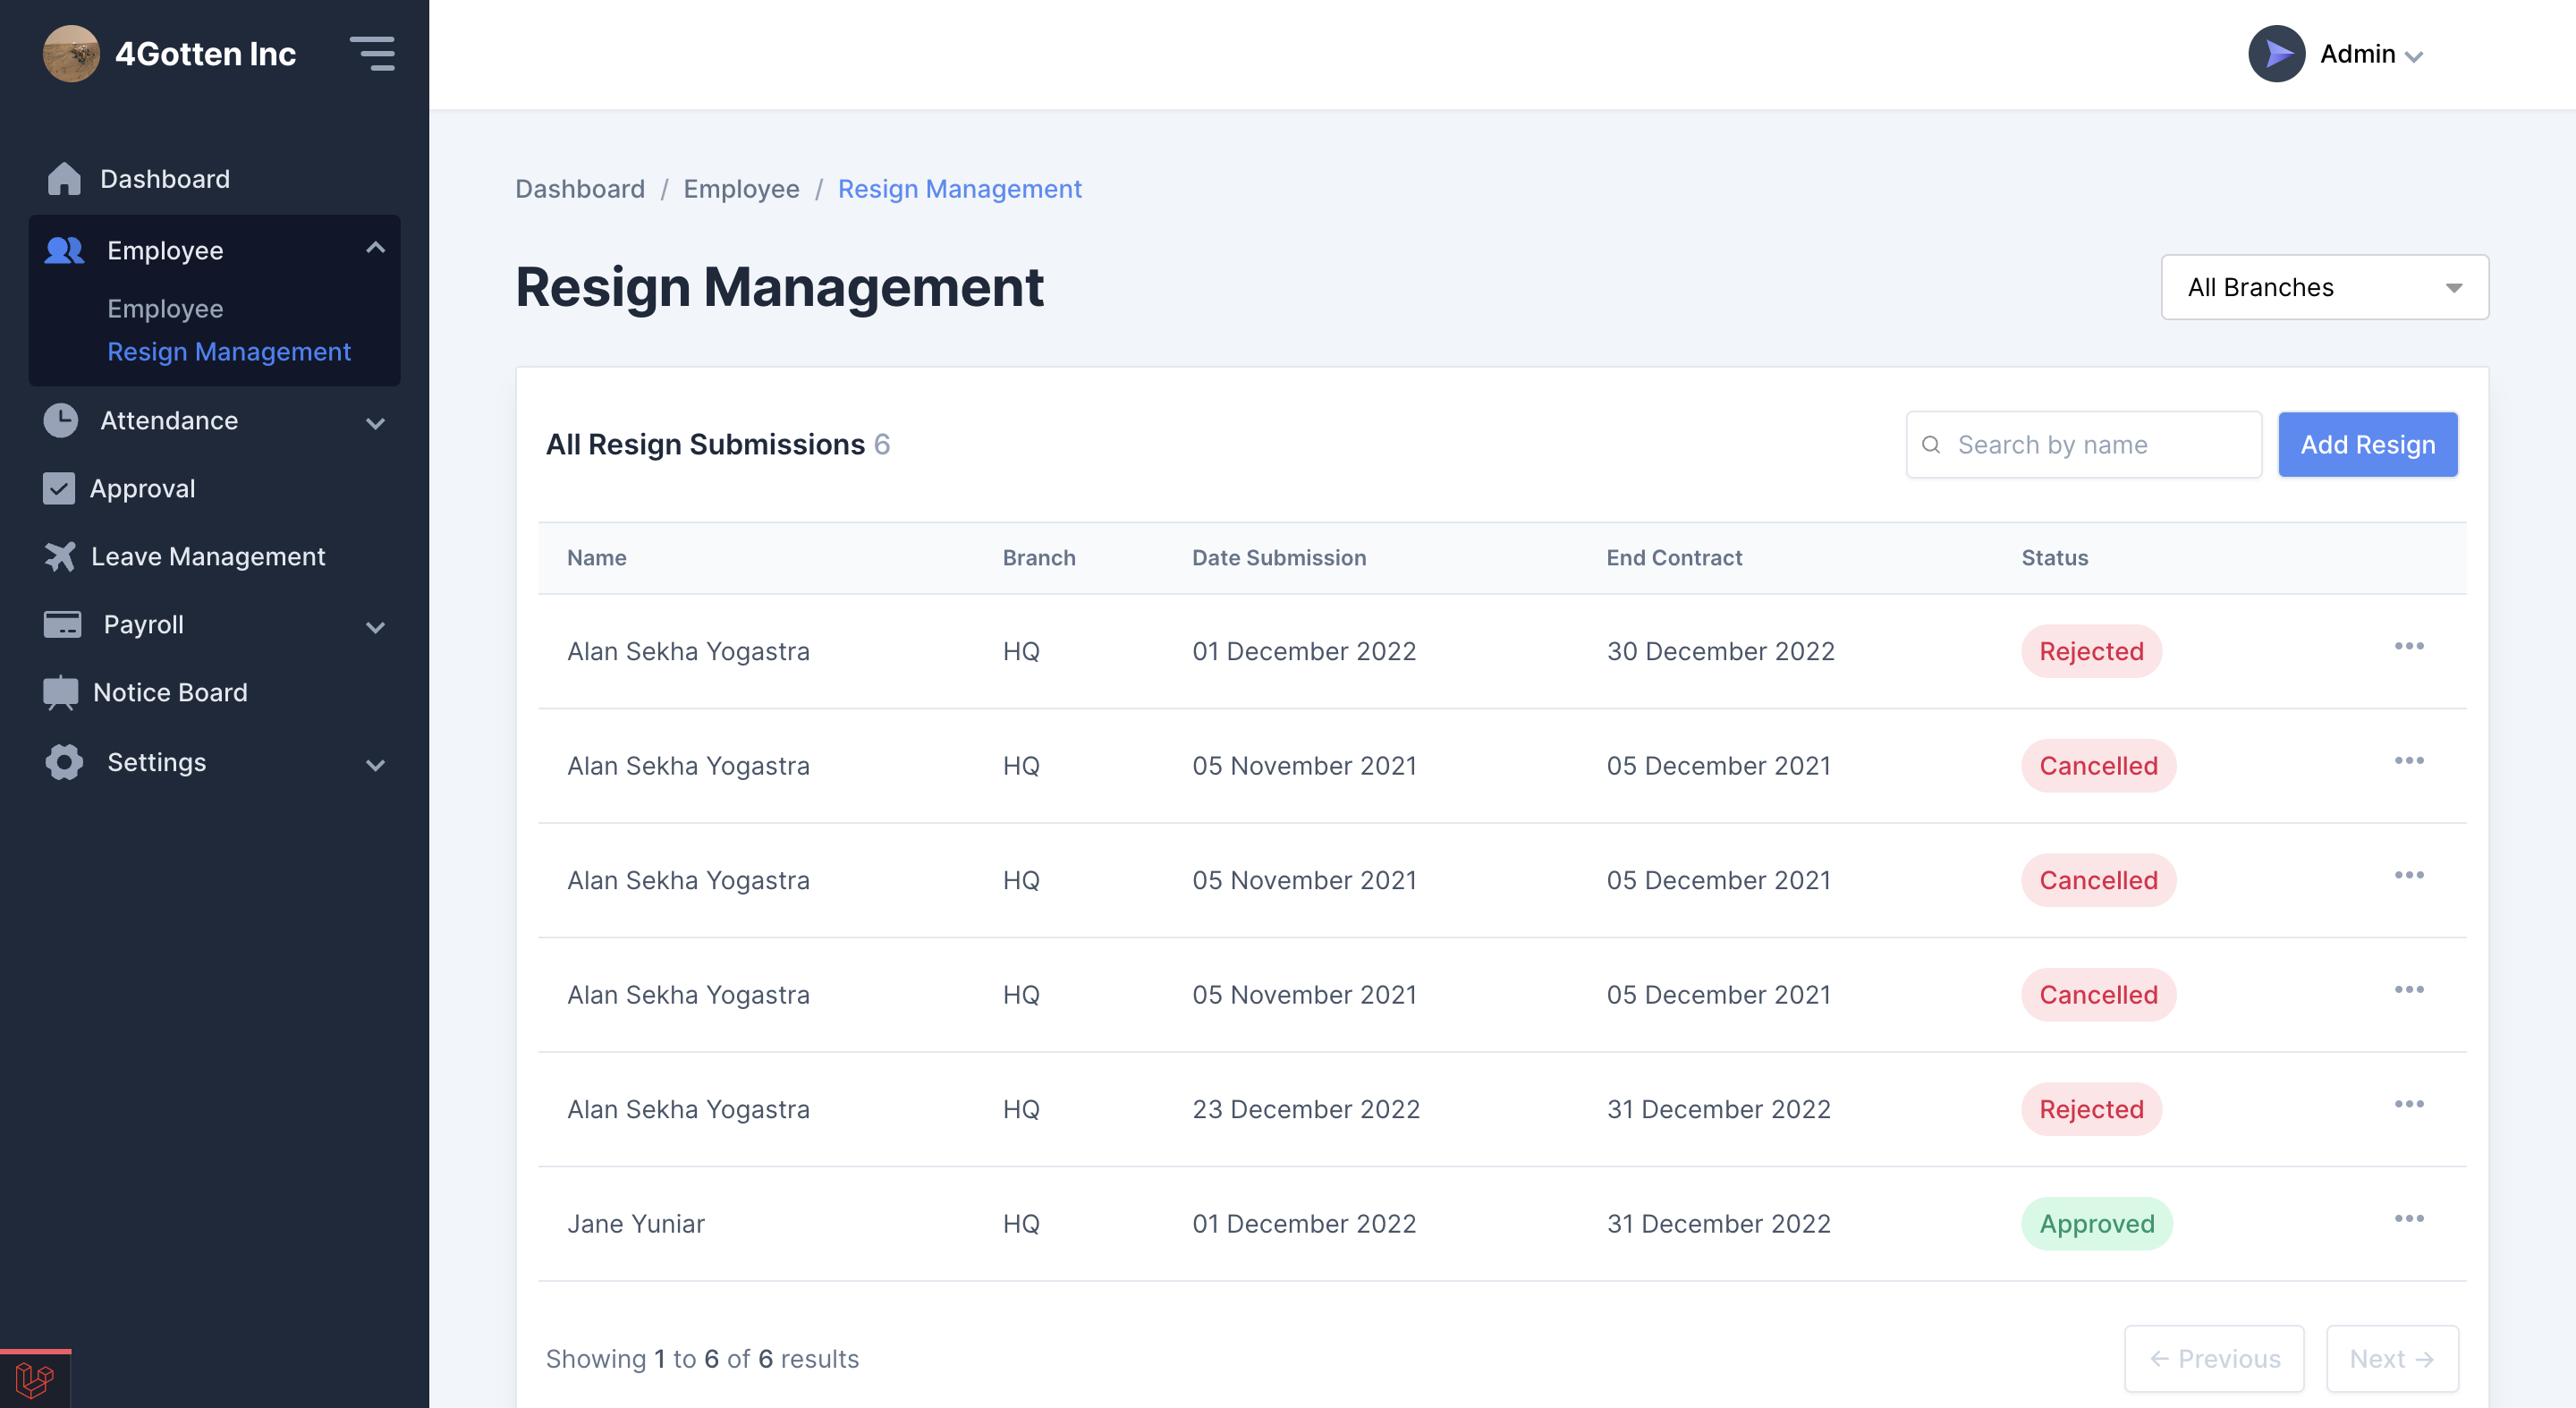Click the Attendance clock icon
Screen dimensions: 2576x1408
click(x=61, y=421)
